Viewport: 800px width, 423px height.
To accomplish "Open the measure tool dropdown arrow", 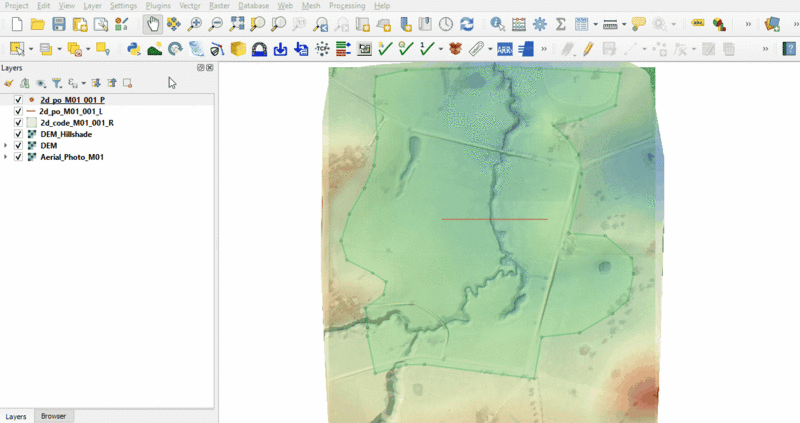I will coord(624,23).
